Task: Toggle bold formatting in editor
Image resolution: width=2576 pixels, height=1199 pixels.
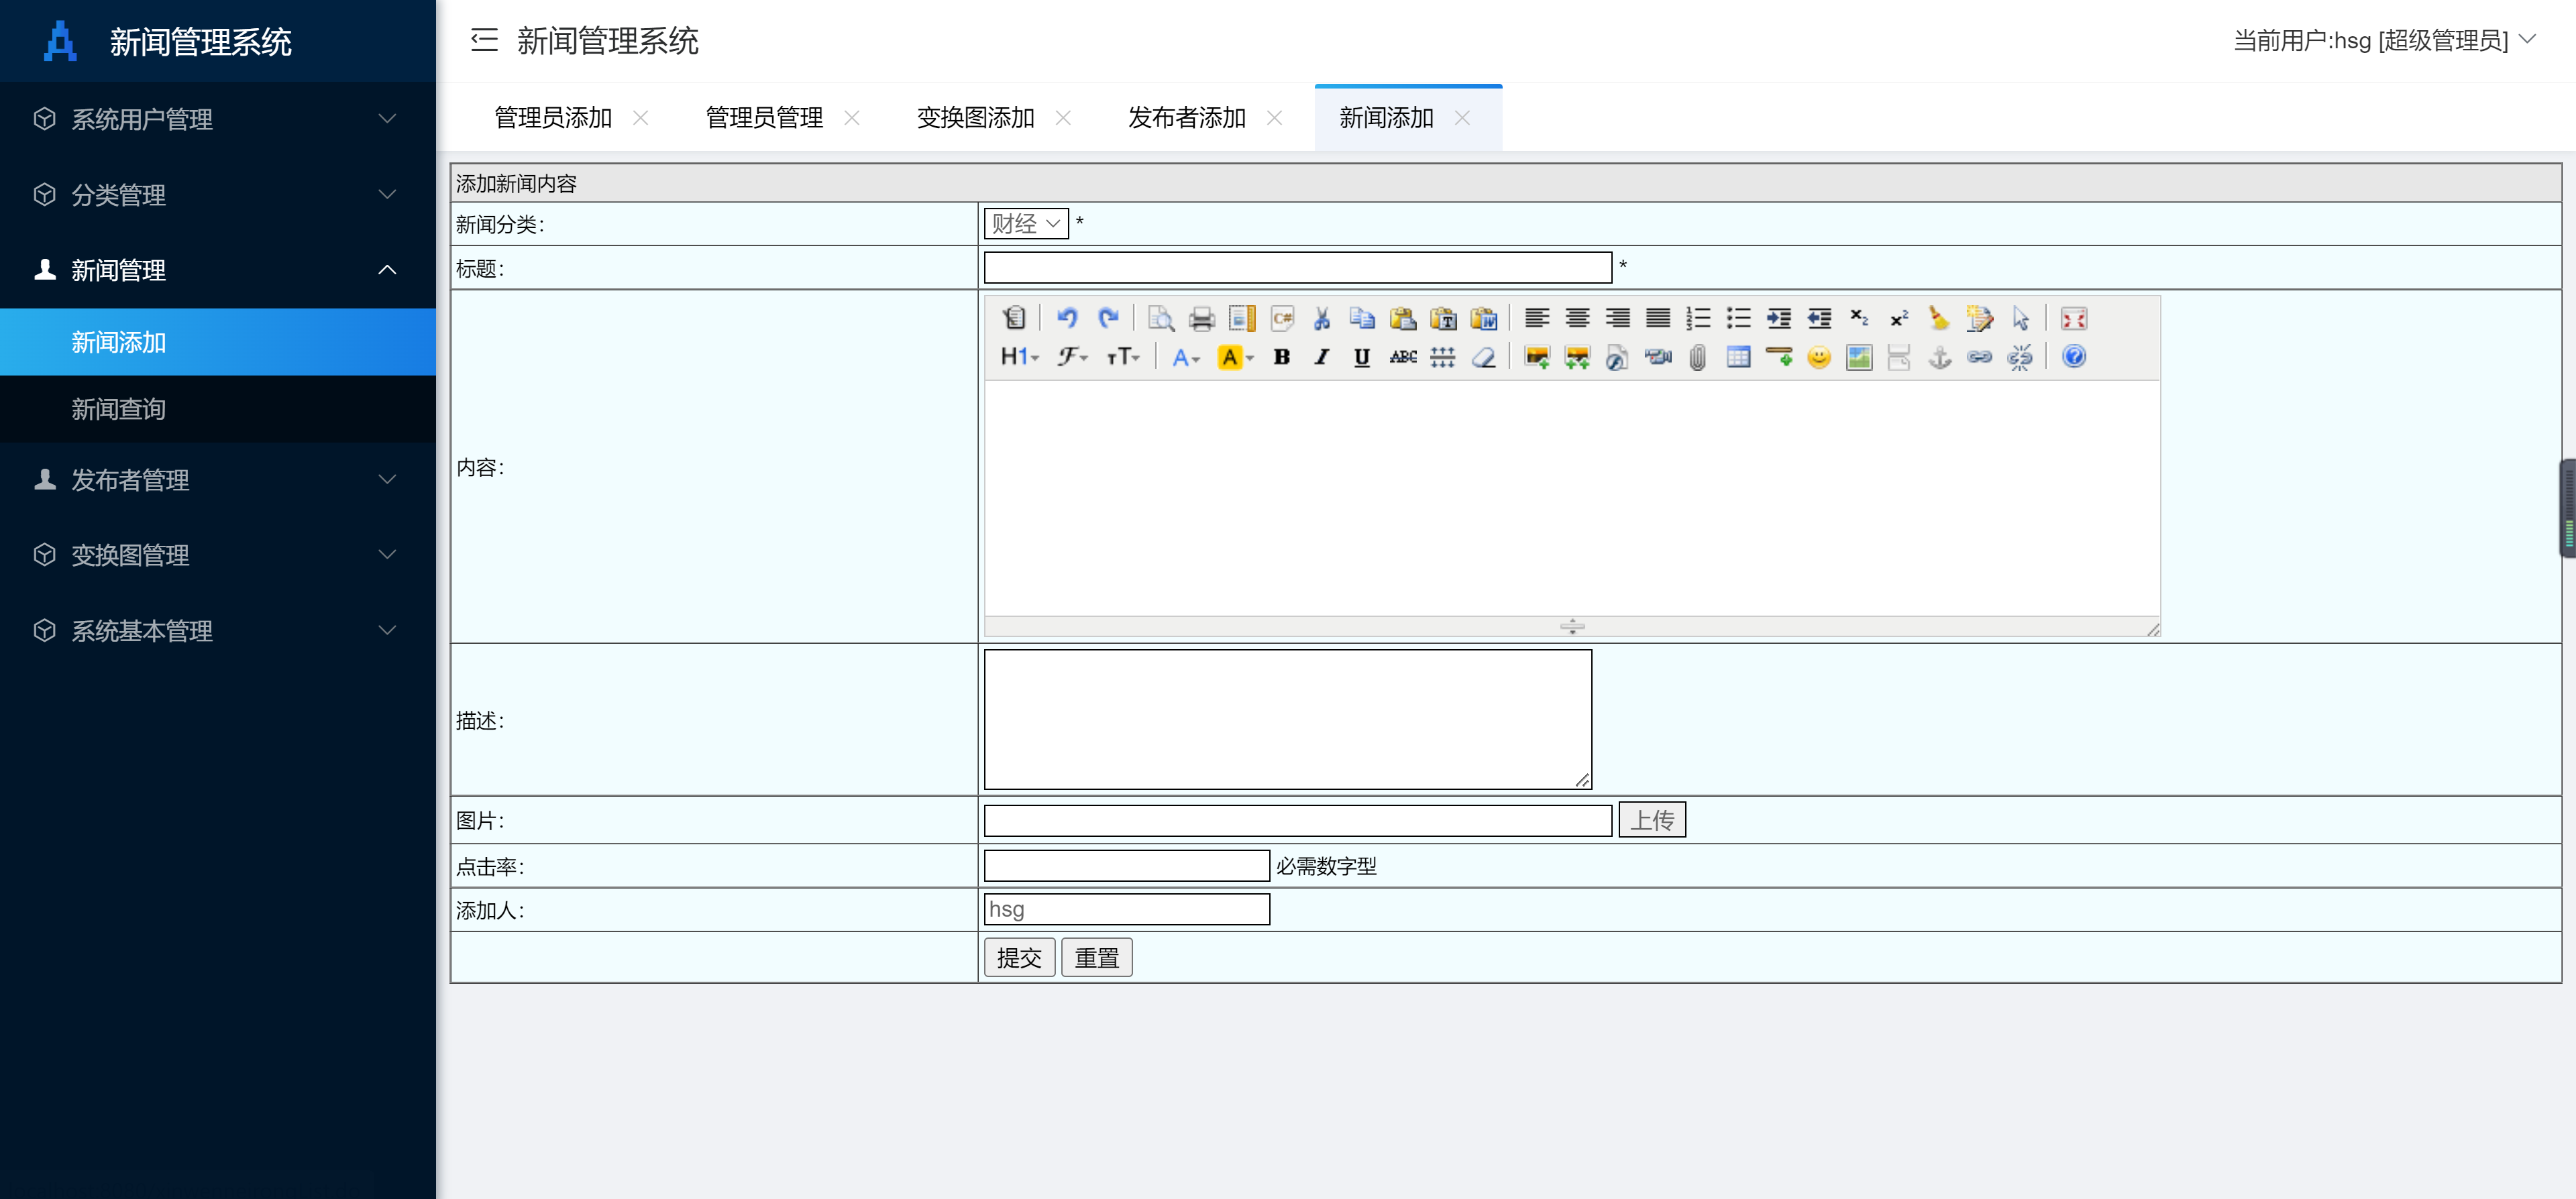Action: (1281, 357)
